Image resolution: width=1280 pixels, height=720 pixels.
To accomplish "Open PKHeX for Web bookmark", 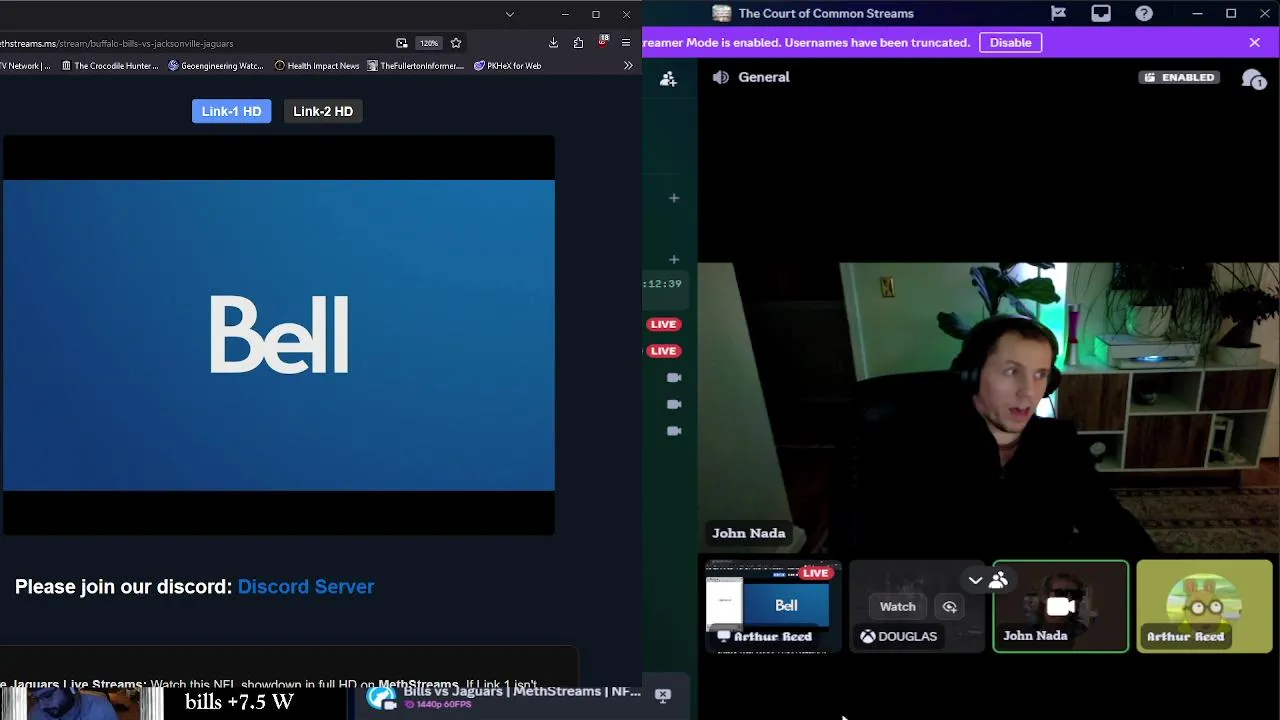I will click(507, 66).
